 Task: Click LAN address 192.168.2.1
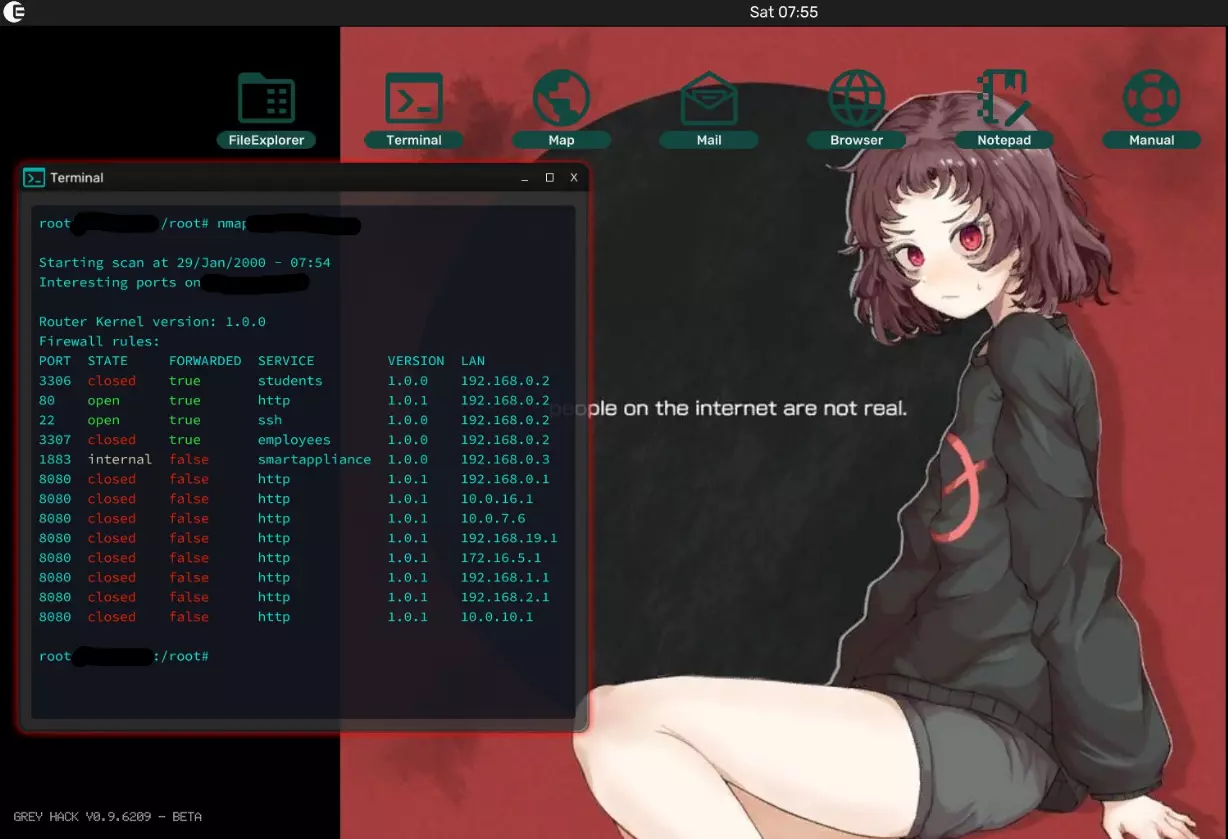click(x=505, y=597)
